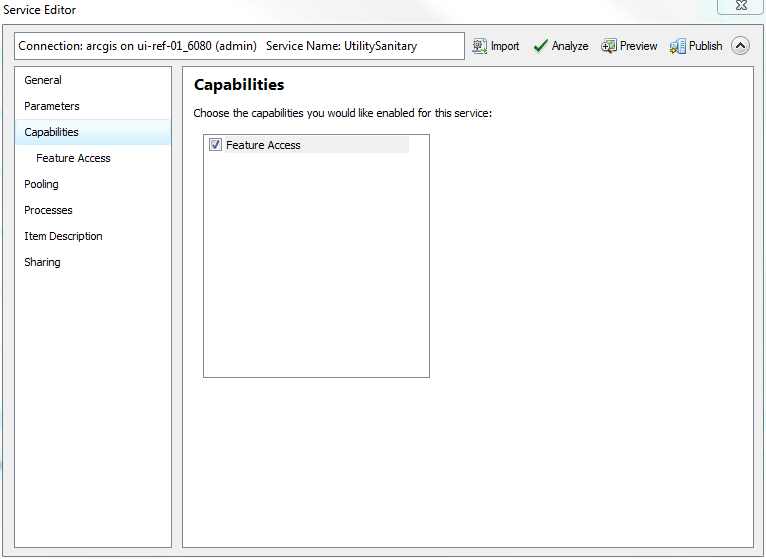Open the Sharing settings page
766x559 pixels.
[x=93, y=262]
